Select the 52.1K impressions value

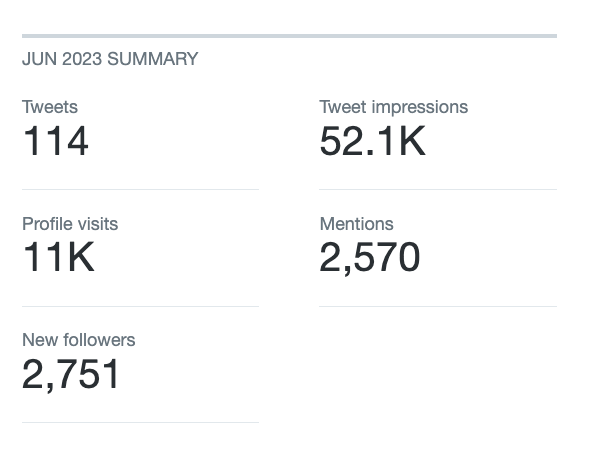point(373,142)
